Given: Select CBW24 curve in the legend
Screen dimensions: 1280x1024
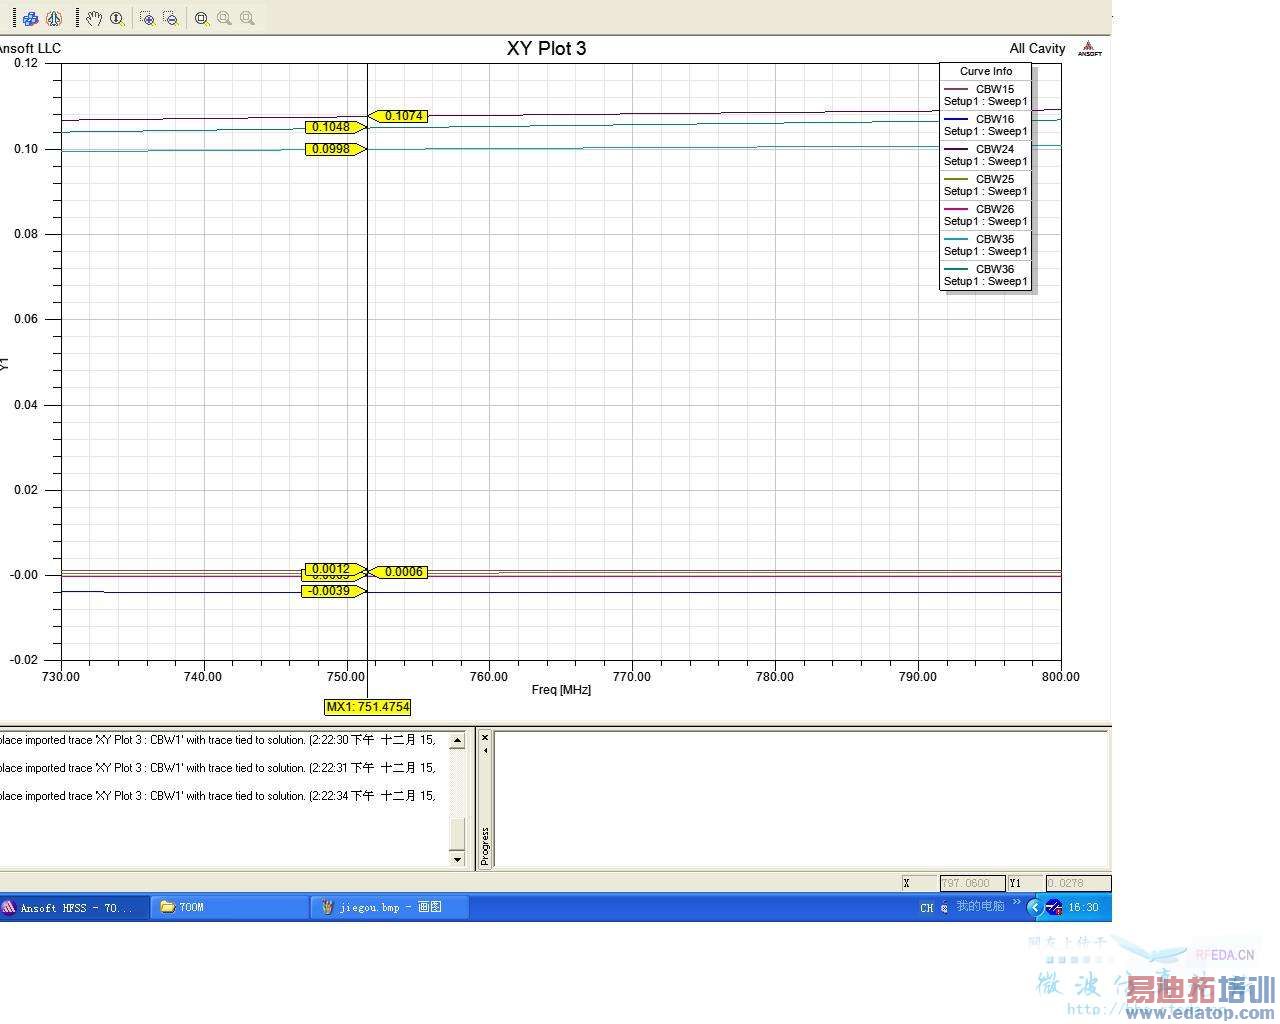Looking at the screenshot, I should pos(986,155).
